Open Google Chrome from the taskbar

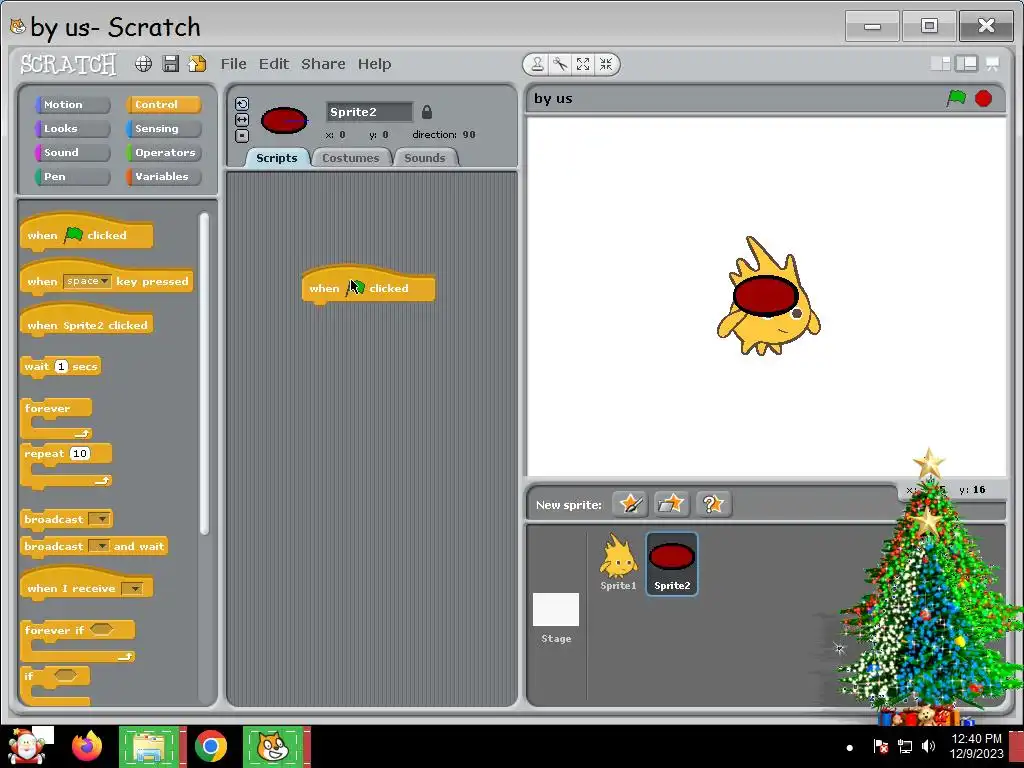coord(210,746)
